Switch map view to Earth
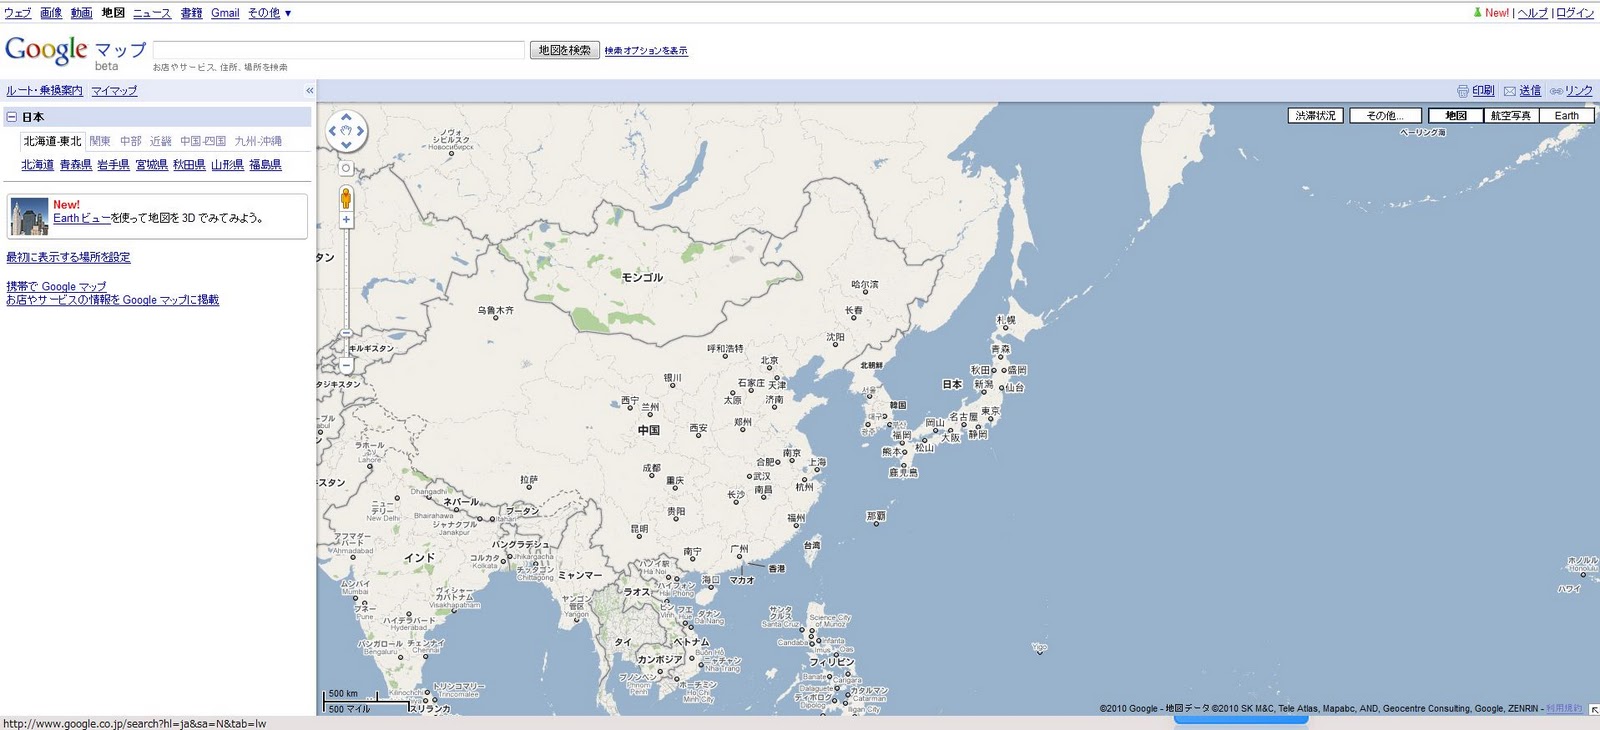 click(x=1567, y=116)
